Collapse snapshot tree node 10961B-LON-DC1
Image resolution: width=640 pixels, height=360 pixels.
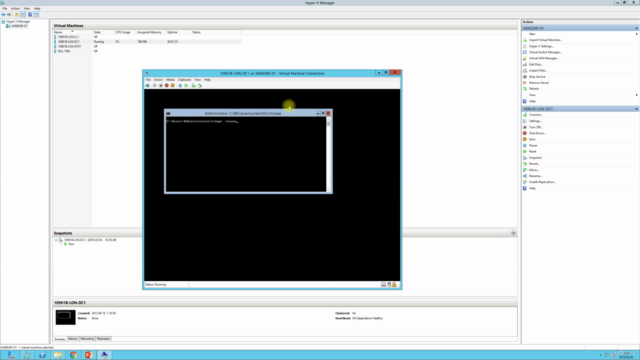tap(56, 240)
